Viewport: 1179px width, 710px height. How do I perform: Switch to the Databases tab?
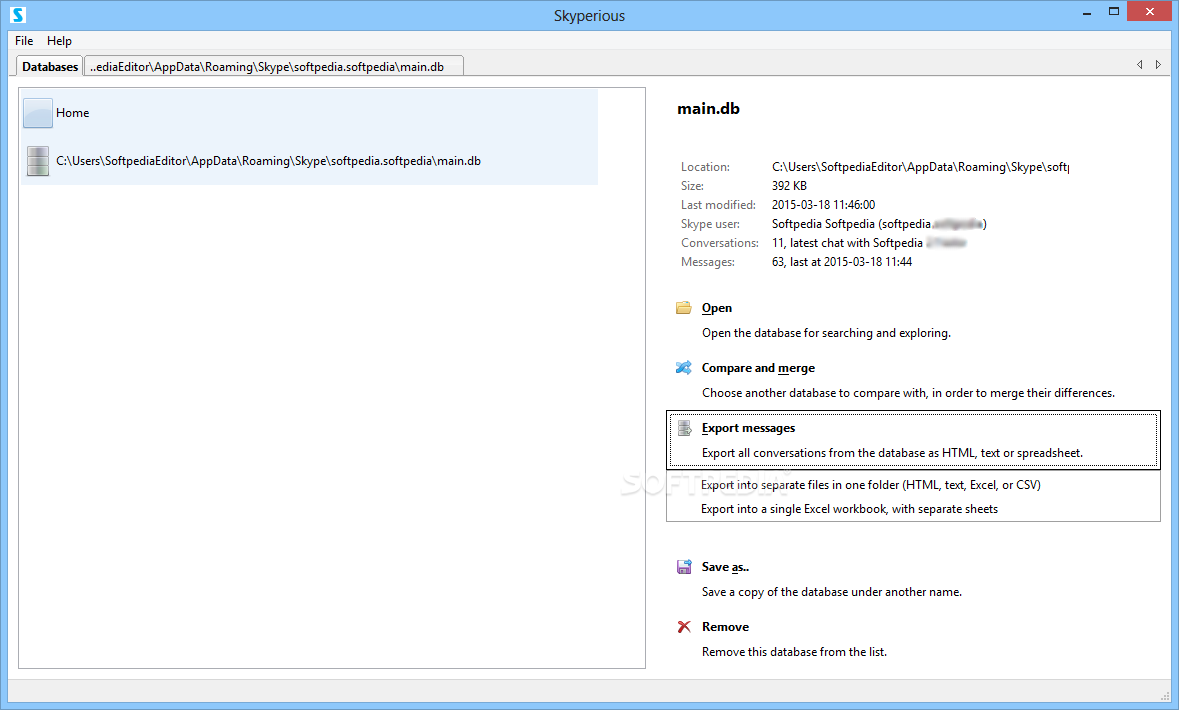(50, 66)
